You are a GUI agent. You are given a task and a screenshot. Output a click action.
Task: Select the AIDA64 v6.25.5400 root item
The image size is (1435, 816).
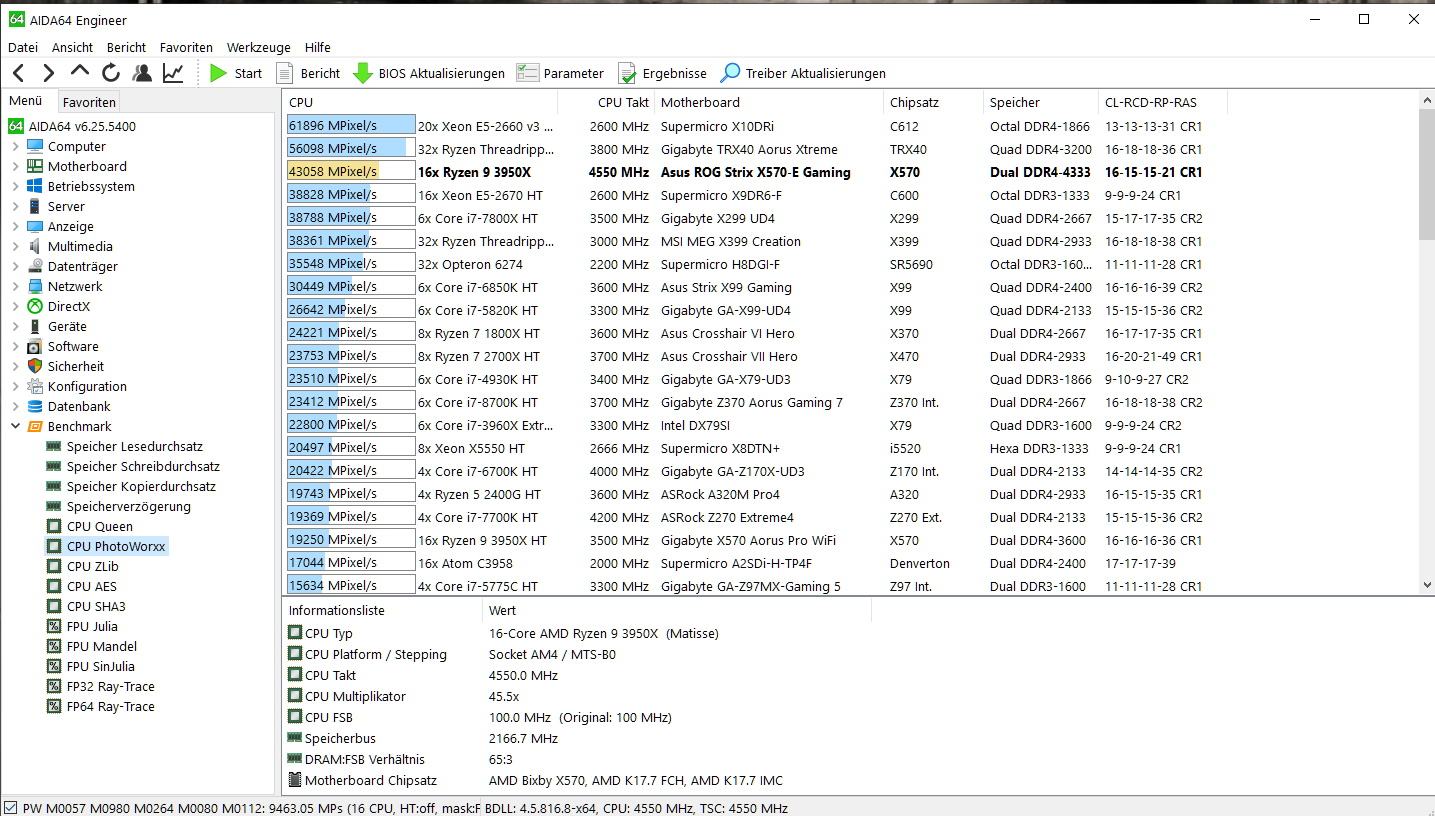pos(72,126)
